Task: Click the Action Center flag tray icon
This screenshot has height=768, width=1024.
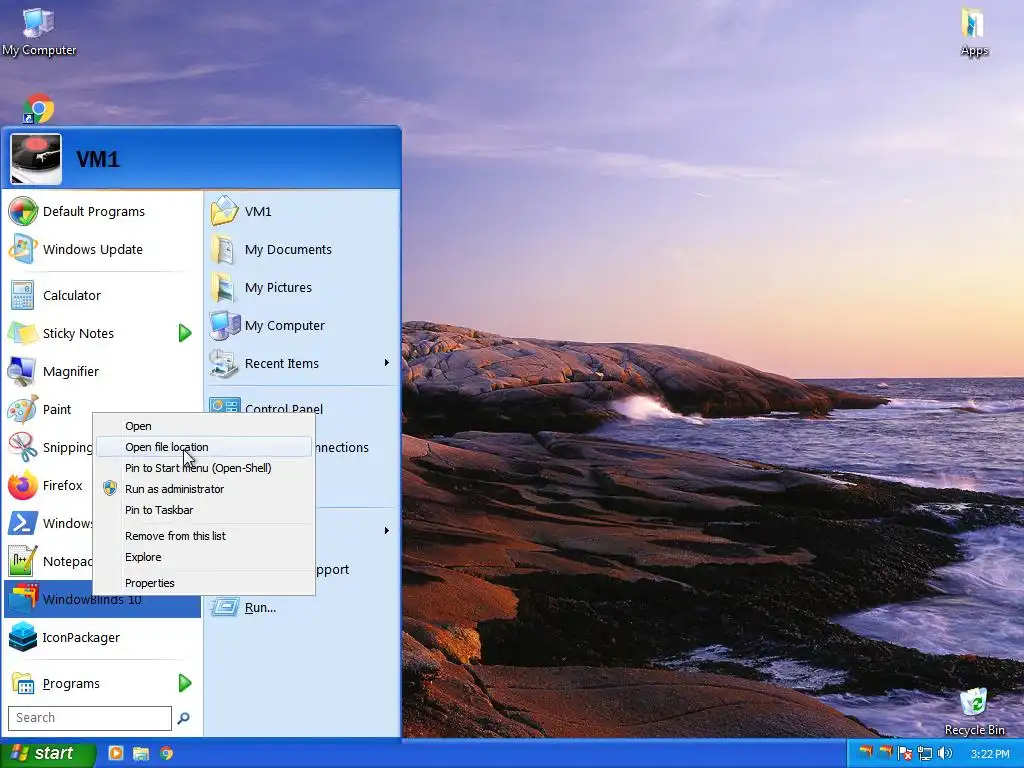Action: point(904,754)
